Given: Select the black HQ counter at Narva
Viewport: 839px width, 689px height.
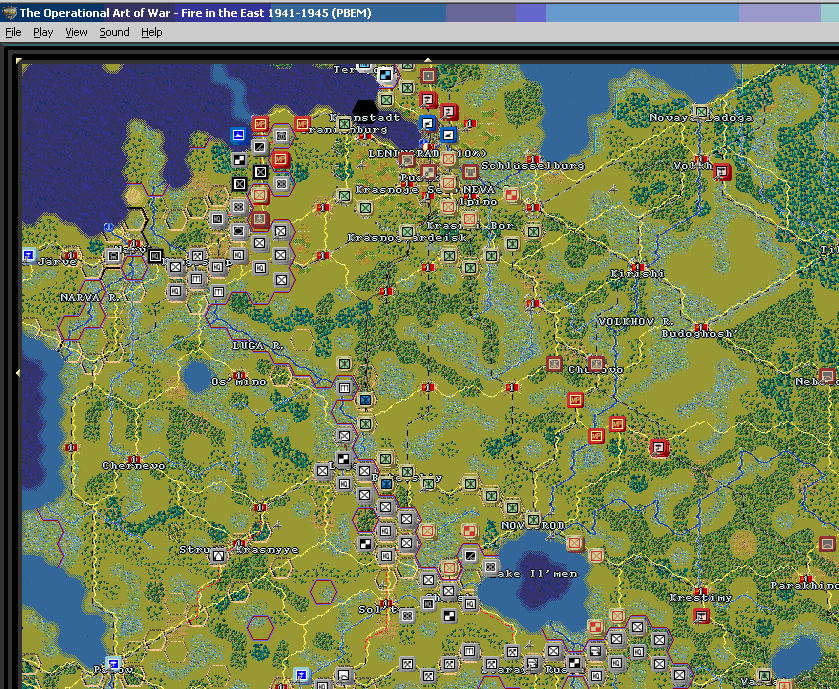Looking at the screenshot, I should 155,256.
